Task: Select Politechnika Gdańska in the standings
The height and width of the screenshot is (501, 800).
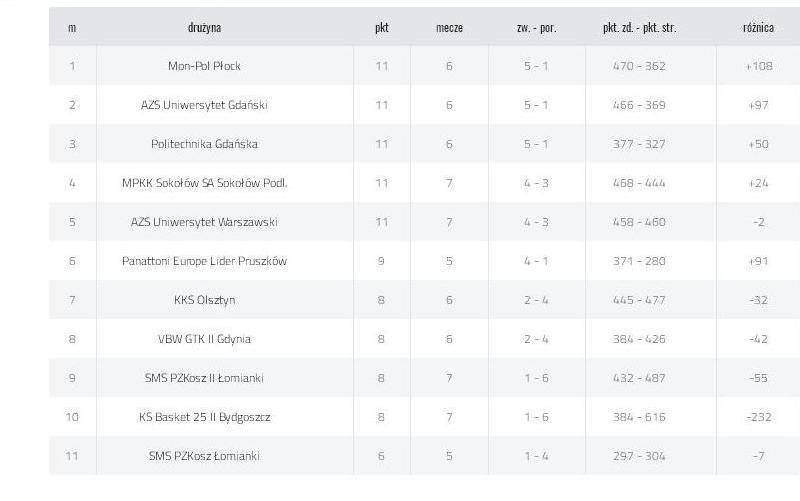Action: (204, 144)
